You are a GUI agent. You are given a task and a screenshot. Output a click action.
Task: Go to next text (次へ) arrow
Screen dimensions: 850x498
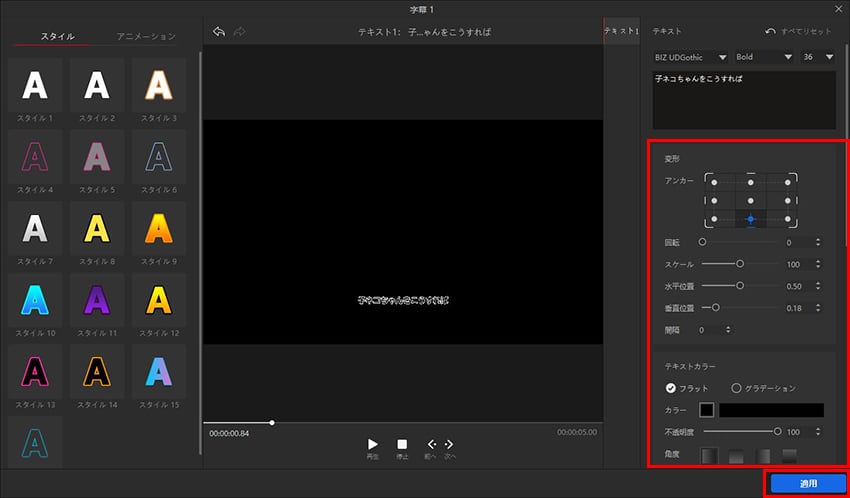(x=450, y=444)
